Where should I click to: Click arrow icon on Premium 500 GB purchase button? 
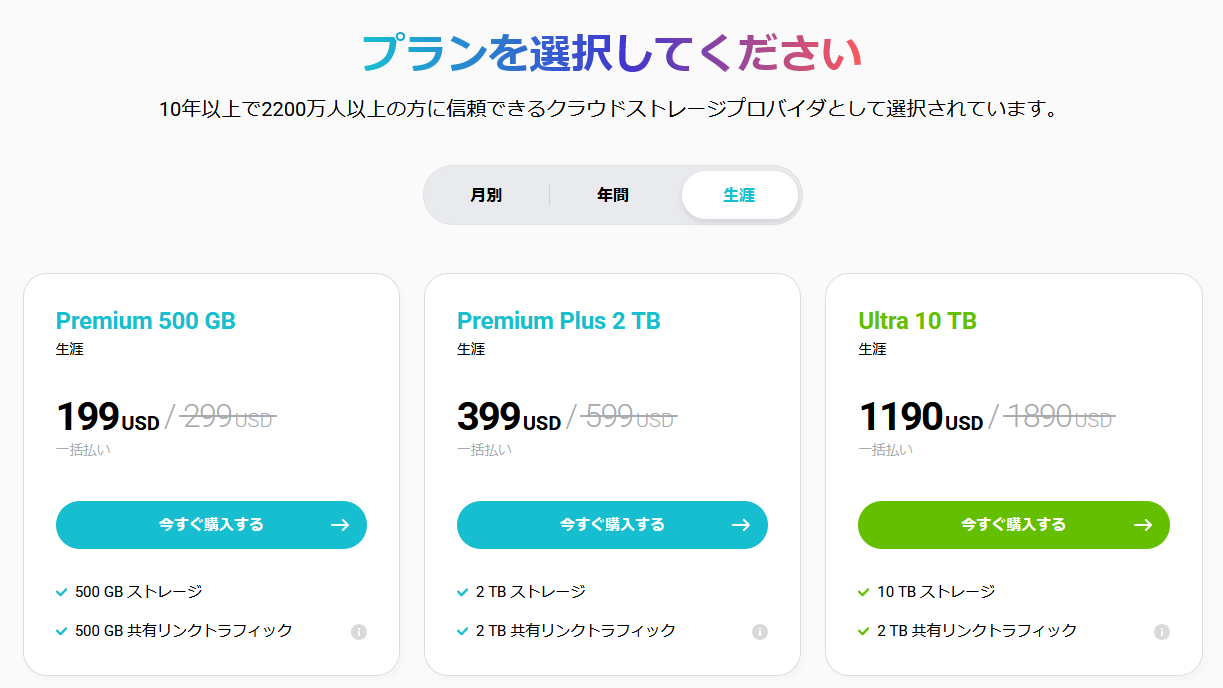[x=340, y=525]
